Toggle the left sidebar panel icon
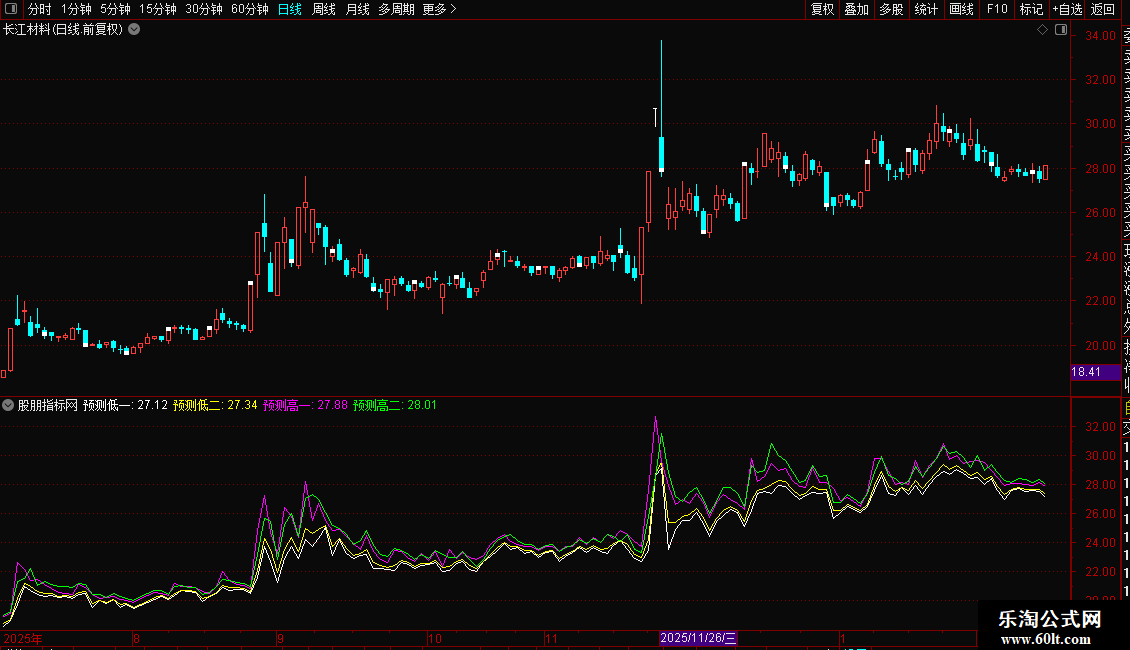This screenshot has width=1130, height=650. click(x=11, y=9)
